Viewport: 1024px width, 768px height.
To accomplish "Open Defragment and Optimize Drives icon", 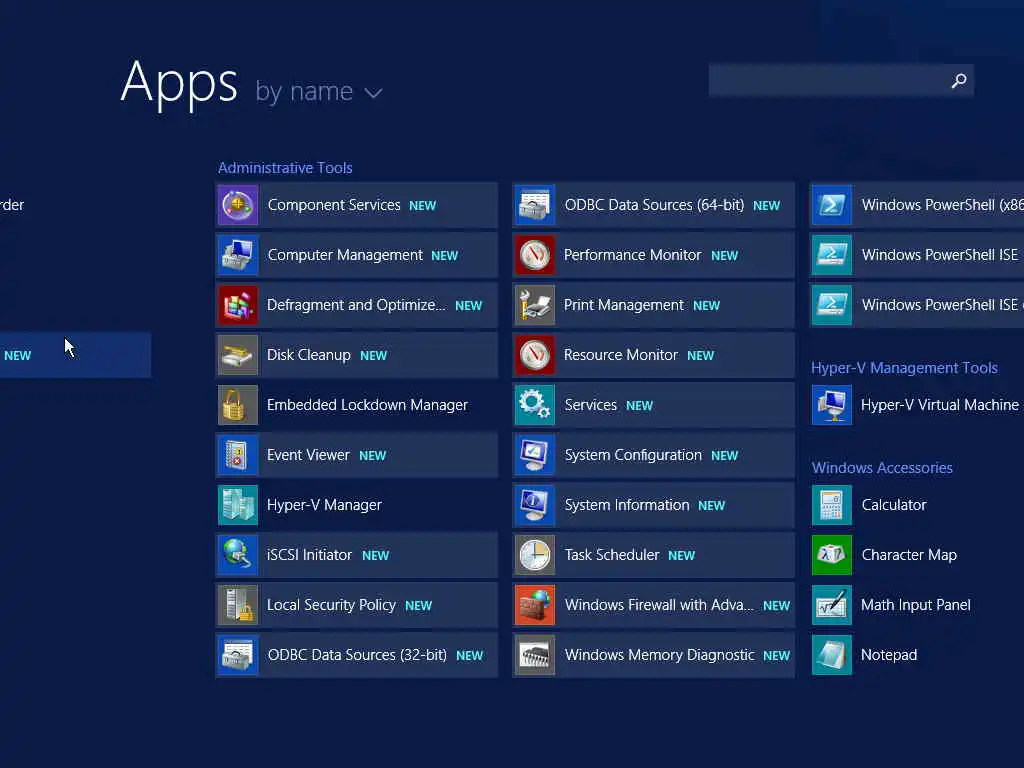I will pyautogui.click(x=238, y=305).
